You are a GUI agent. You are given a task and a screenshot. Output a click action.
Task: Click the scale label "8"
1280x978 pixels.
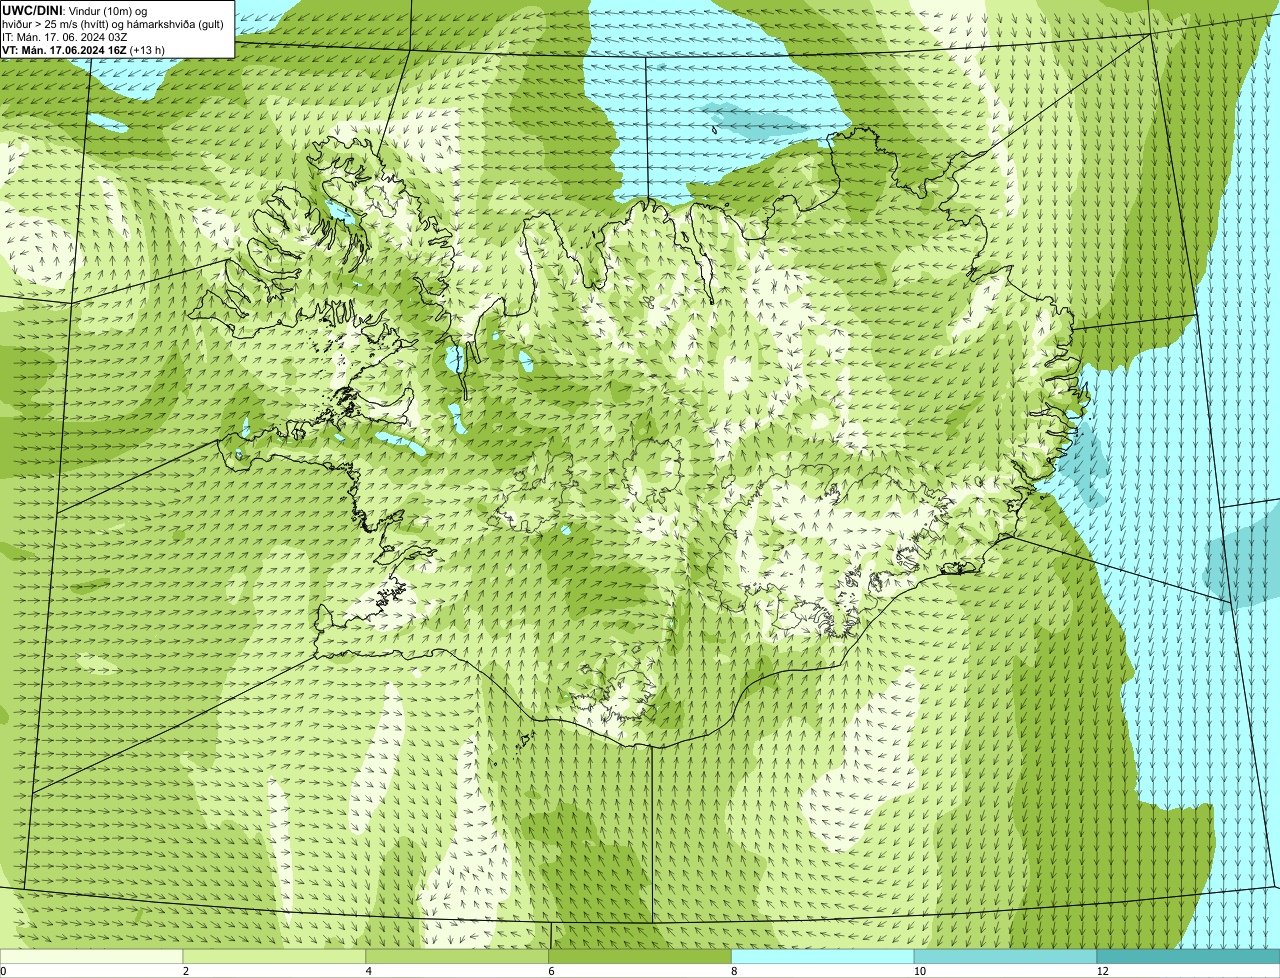(734, 971)
